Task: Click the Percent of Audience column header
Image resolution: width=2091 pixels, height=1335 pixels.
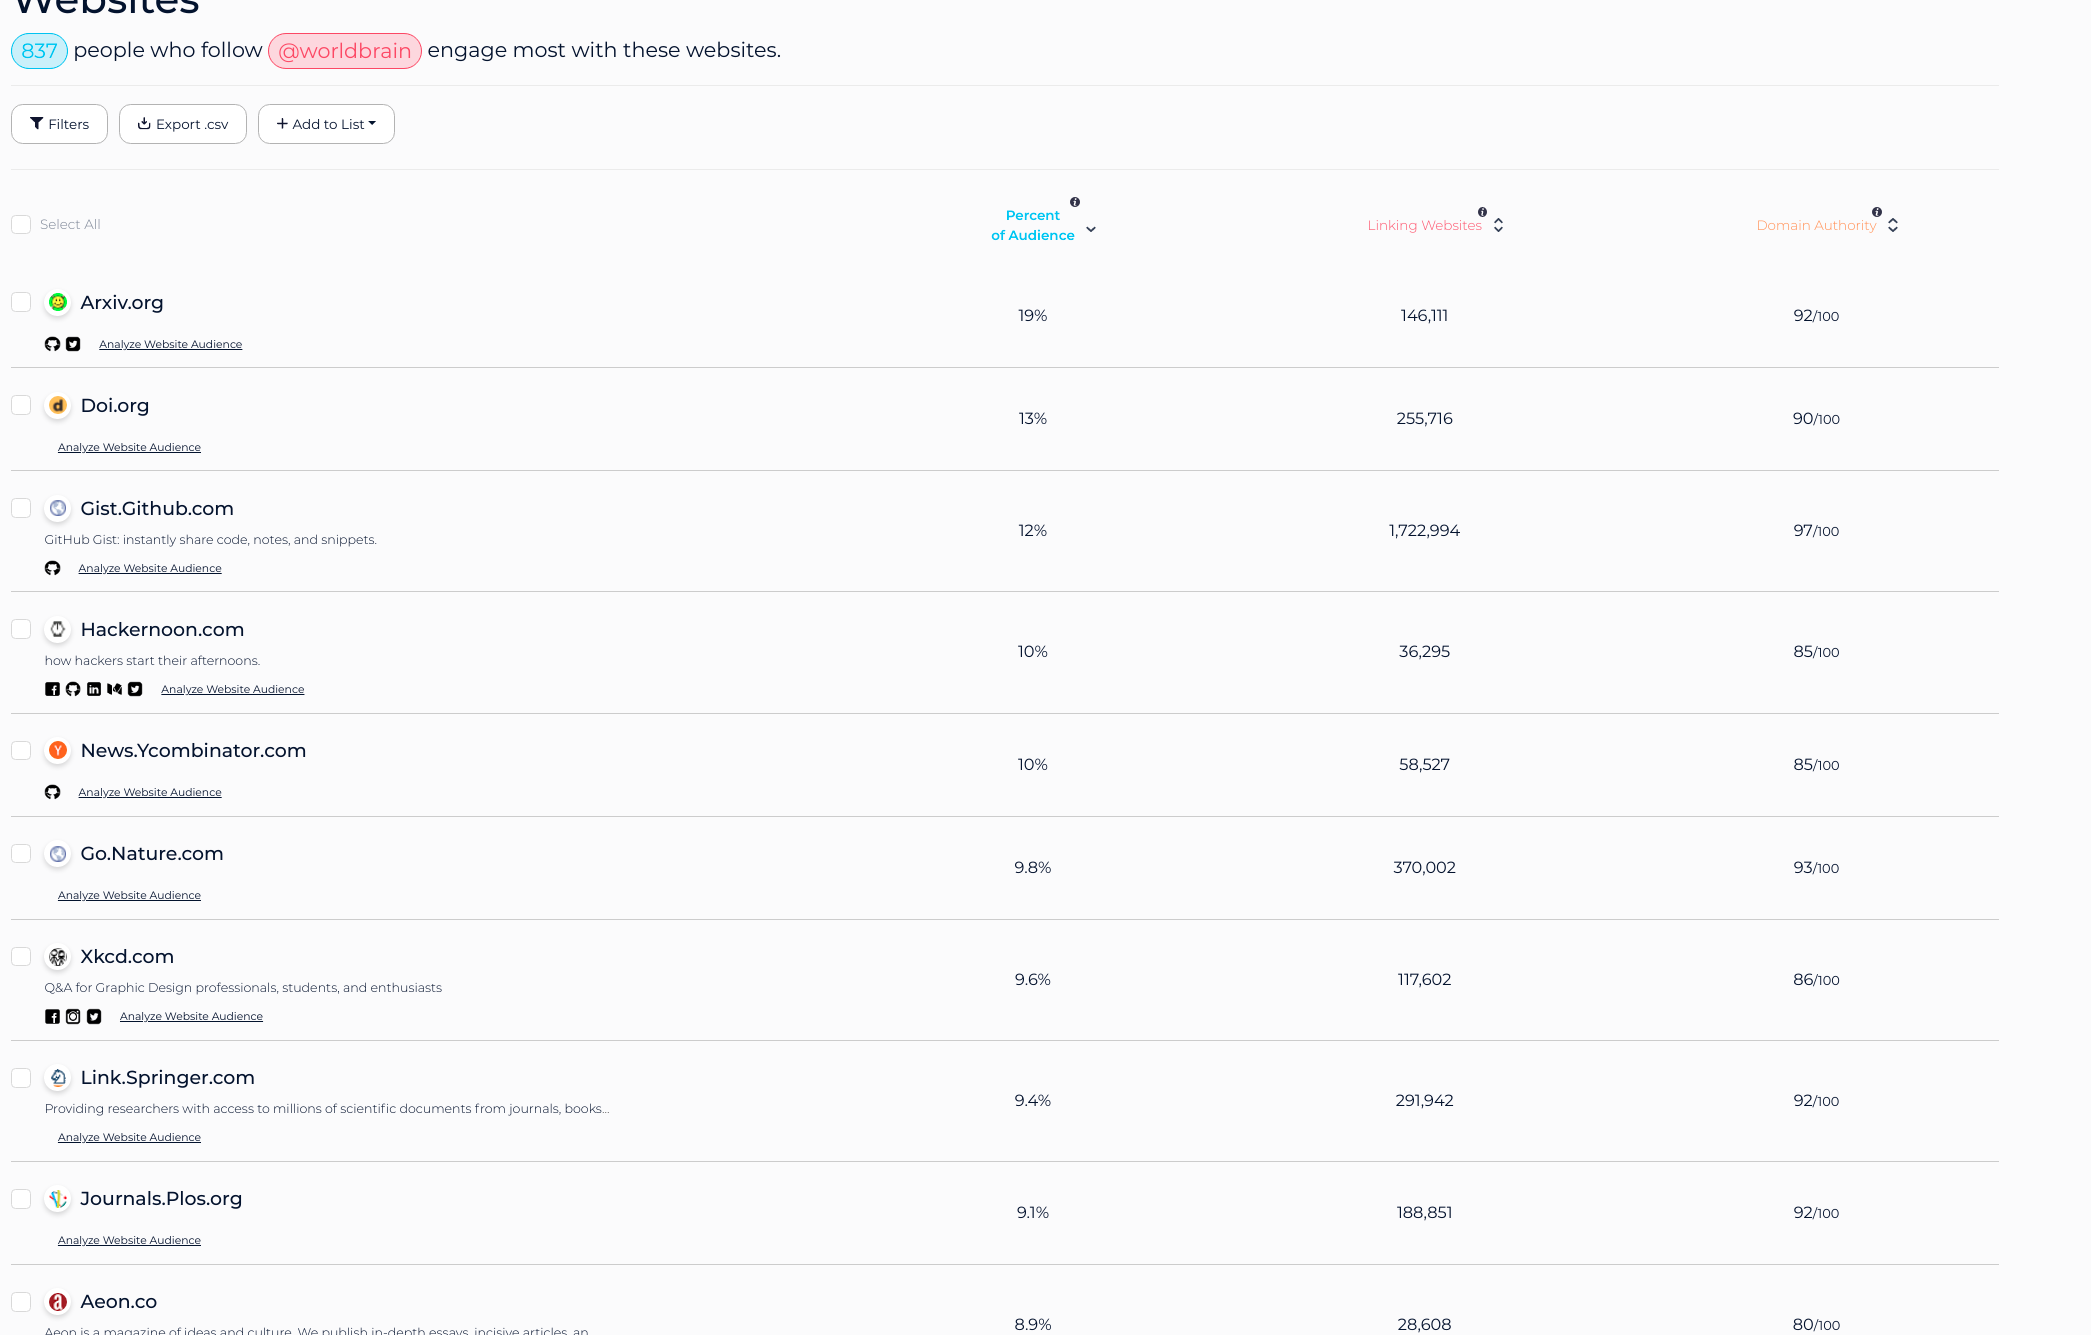Action: point(1033,225)
